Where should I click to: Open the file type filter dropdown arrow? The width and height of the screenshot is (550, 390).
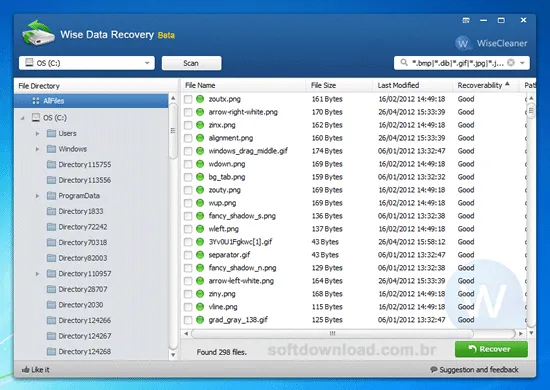point(522,63)
